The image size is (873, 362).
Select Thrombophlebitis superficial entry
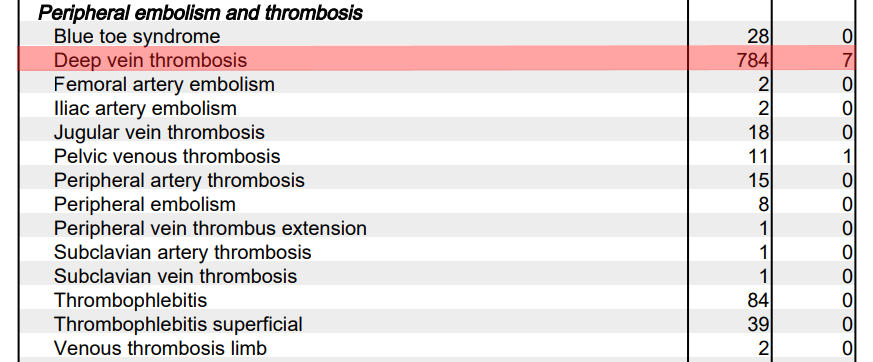click(x=178, y=324)
